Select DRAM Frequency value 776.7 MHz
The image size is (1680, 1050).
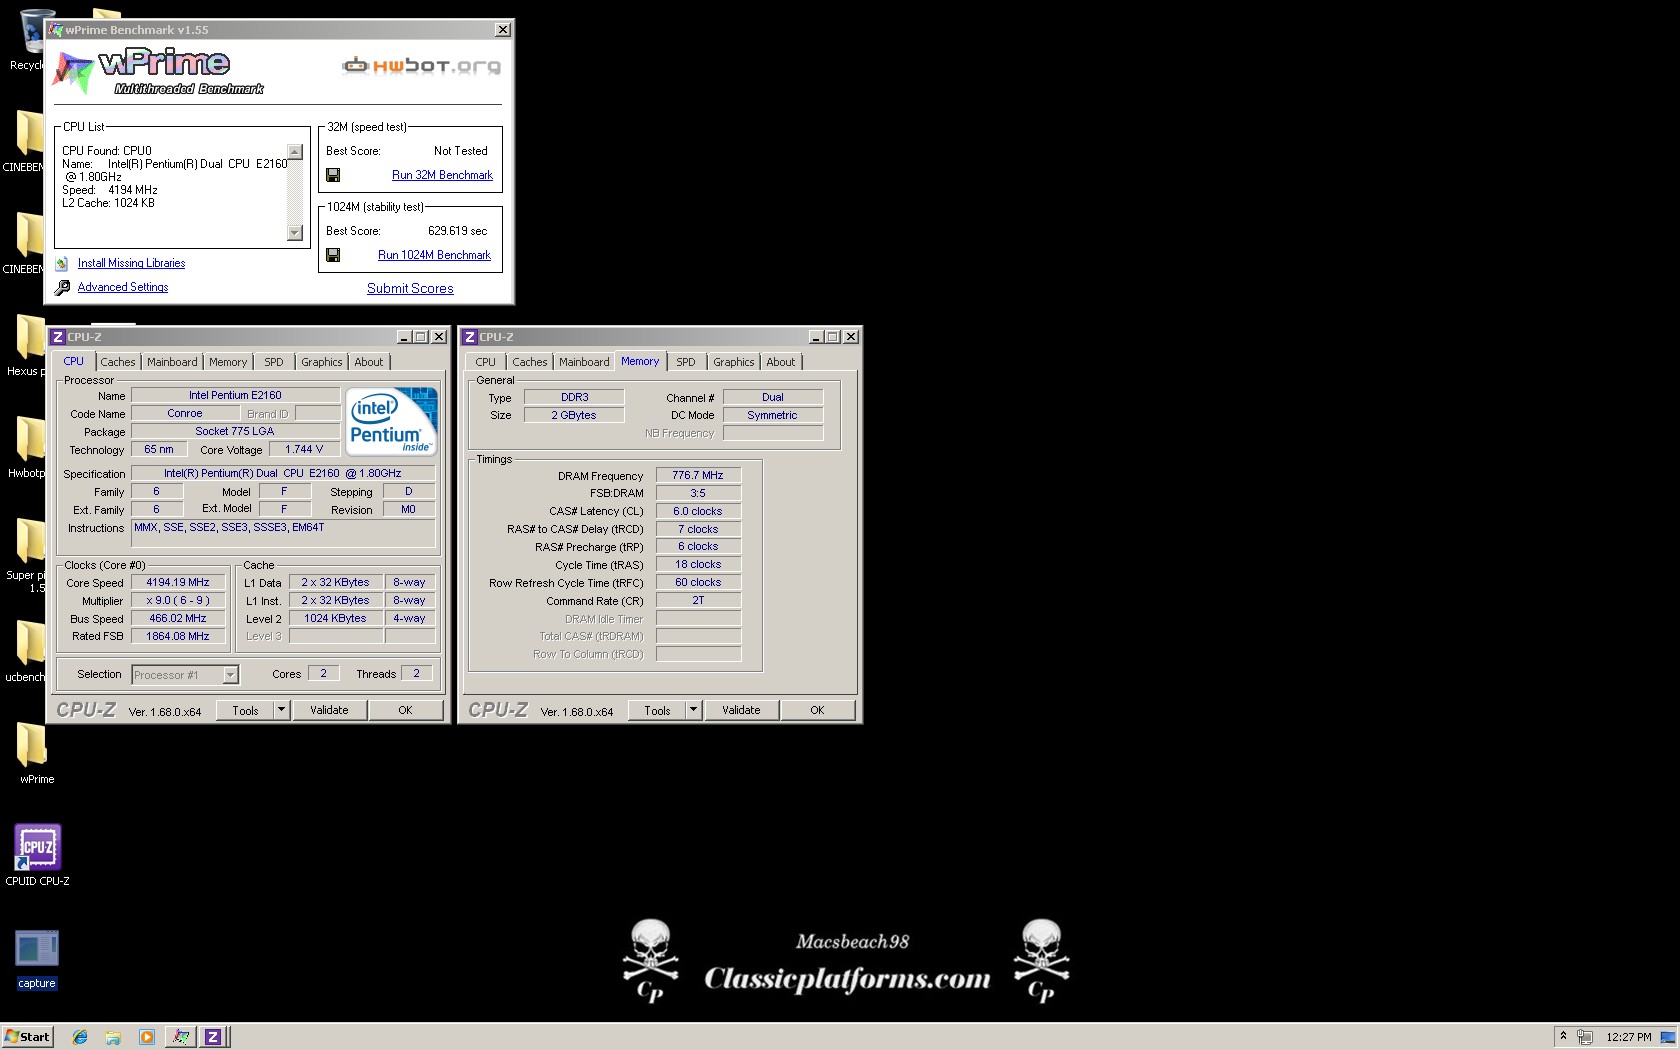698,475
